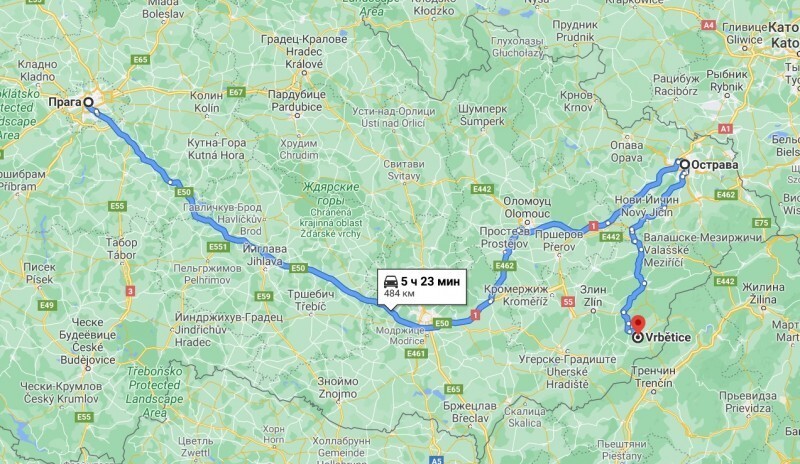Click the red Vrbětice destination pin
This screenshot has width=800, height=464.
tap(638, 325)
